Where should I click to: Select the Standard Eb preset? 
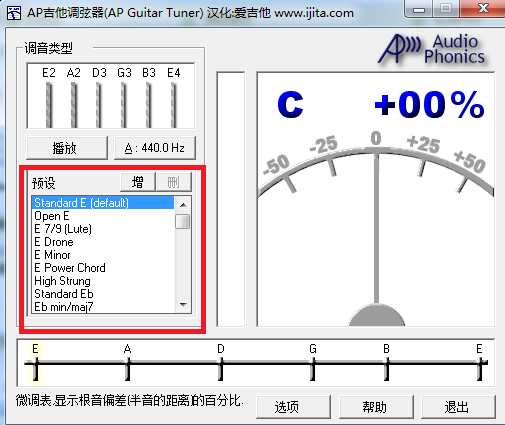(x=103, y=294)
